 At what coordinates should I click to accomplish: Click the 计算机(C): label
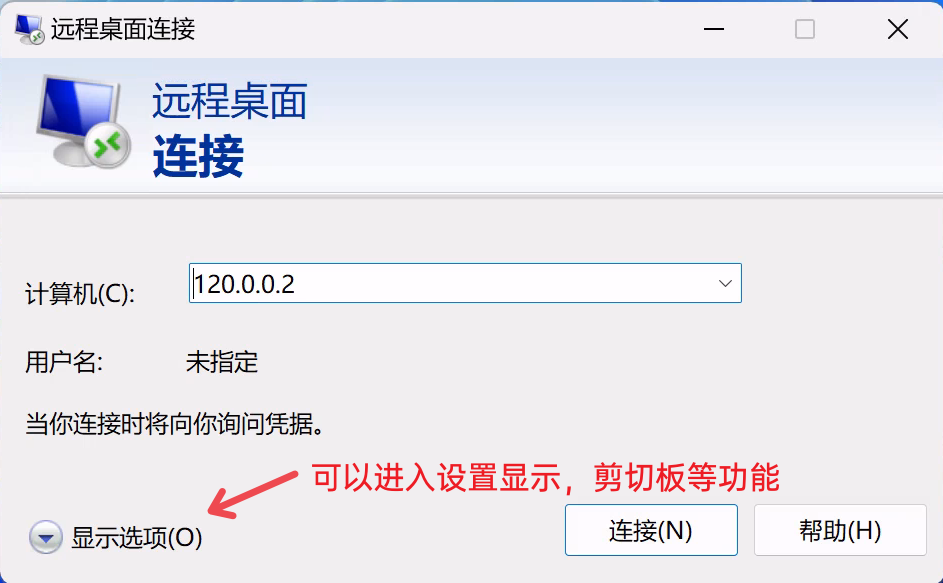[80, 294]
